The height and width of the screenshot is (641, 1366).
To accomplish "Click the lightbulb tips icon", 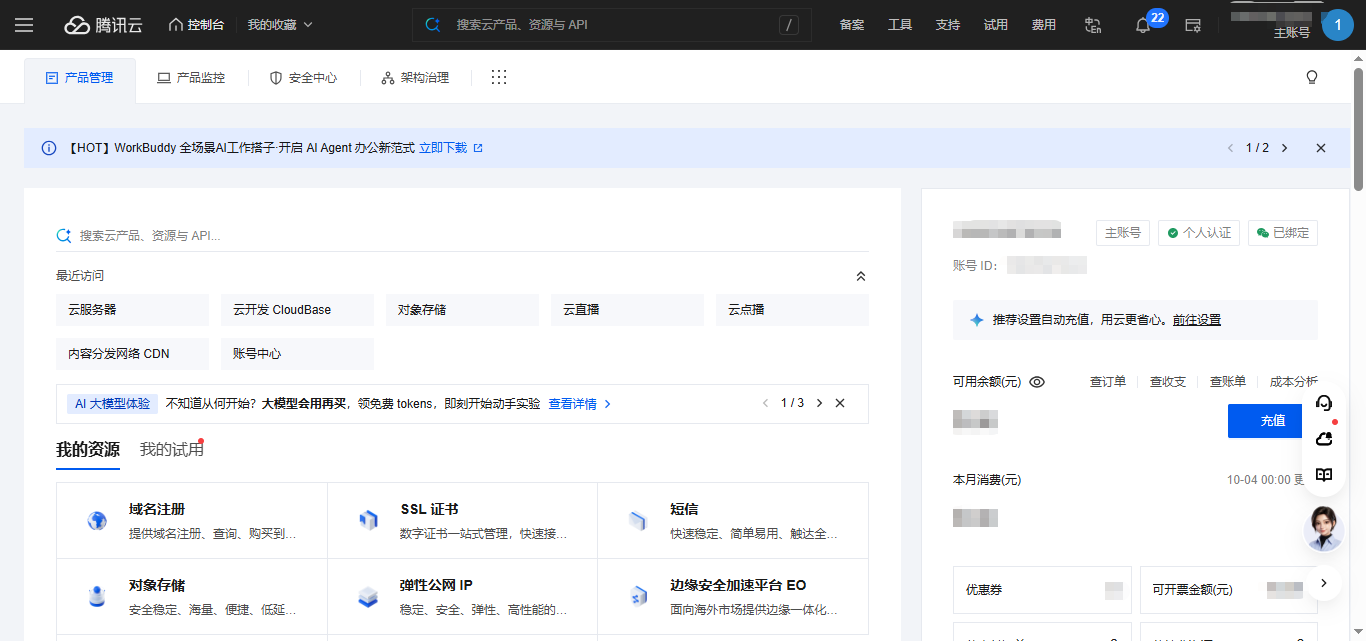I will 1312,78.
